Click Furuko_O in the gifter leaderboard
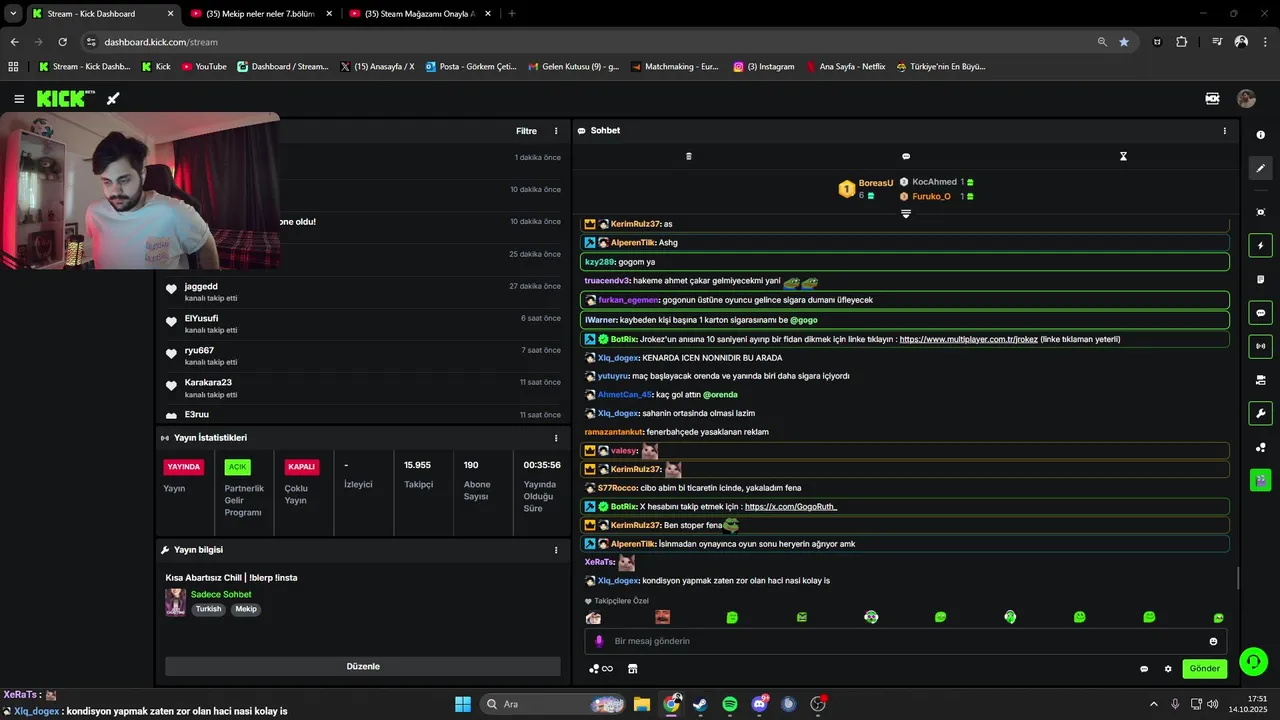Viewport: 1280px width, 720px height. [931, 196]
